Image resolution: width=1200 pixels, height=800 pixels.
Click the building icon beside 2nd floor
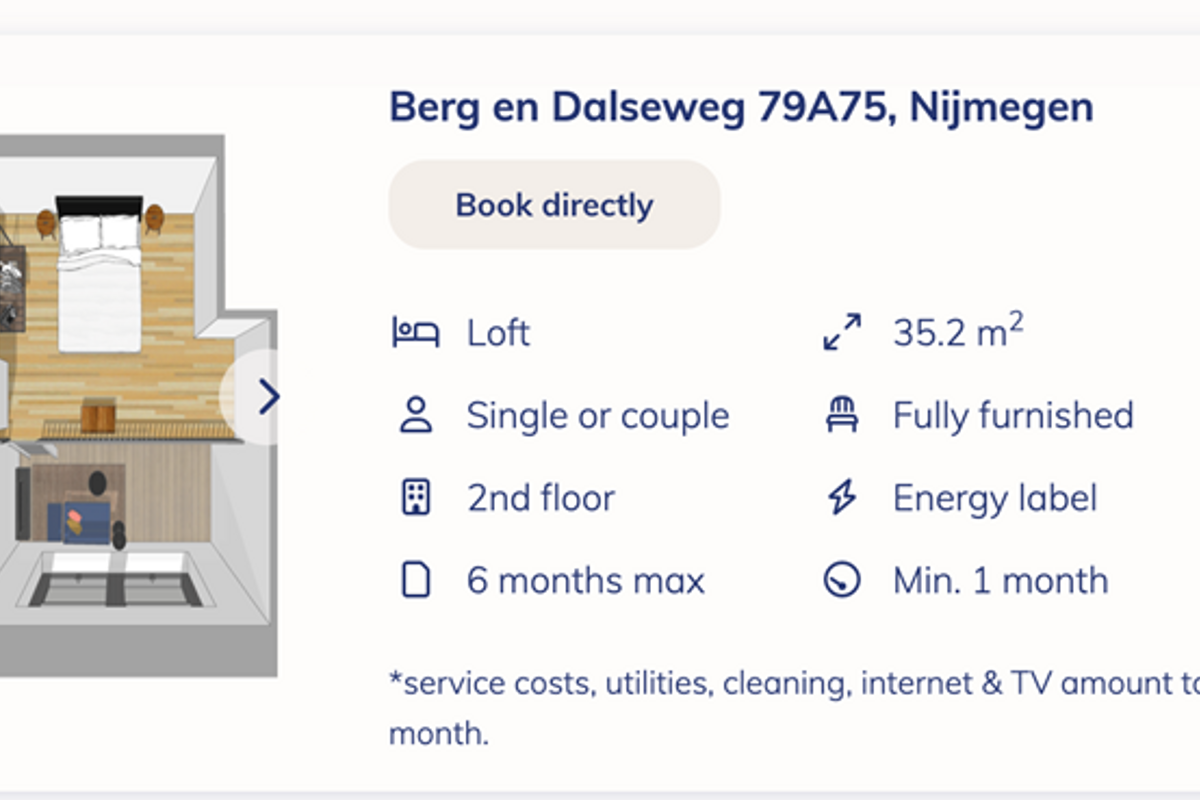pyautogui.click(x=415, y=497)
